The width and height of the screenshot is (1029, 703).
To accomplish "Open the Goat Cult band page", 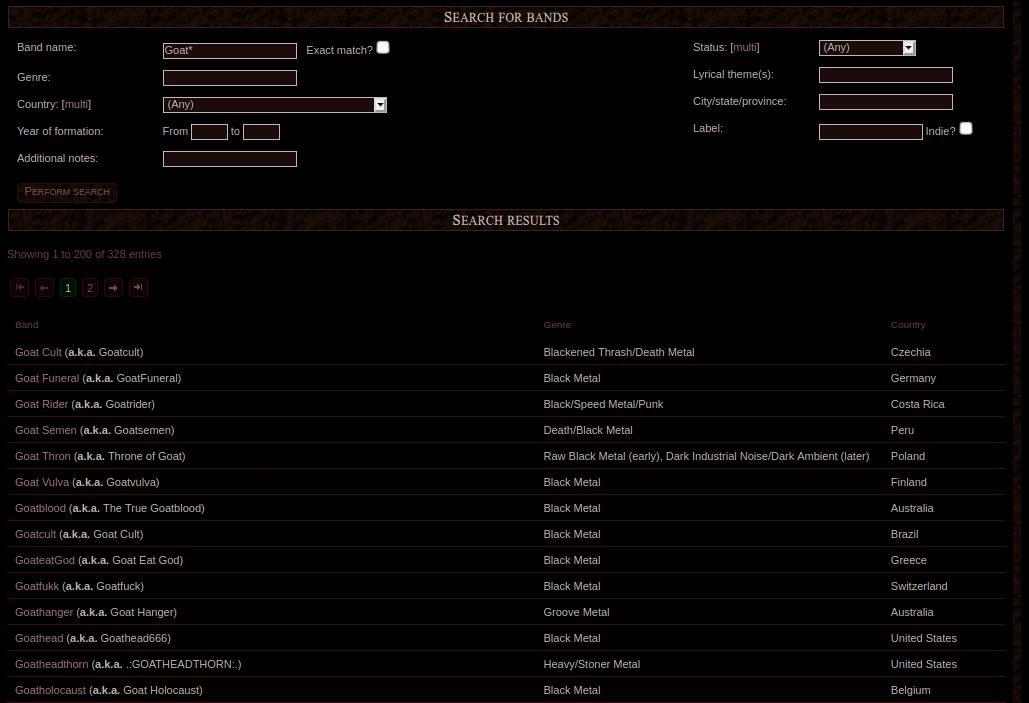I will click(x=38, y=352).
